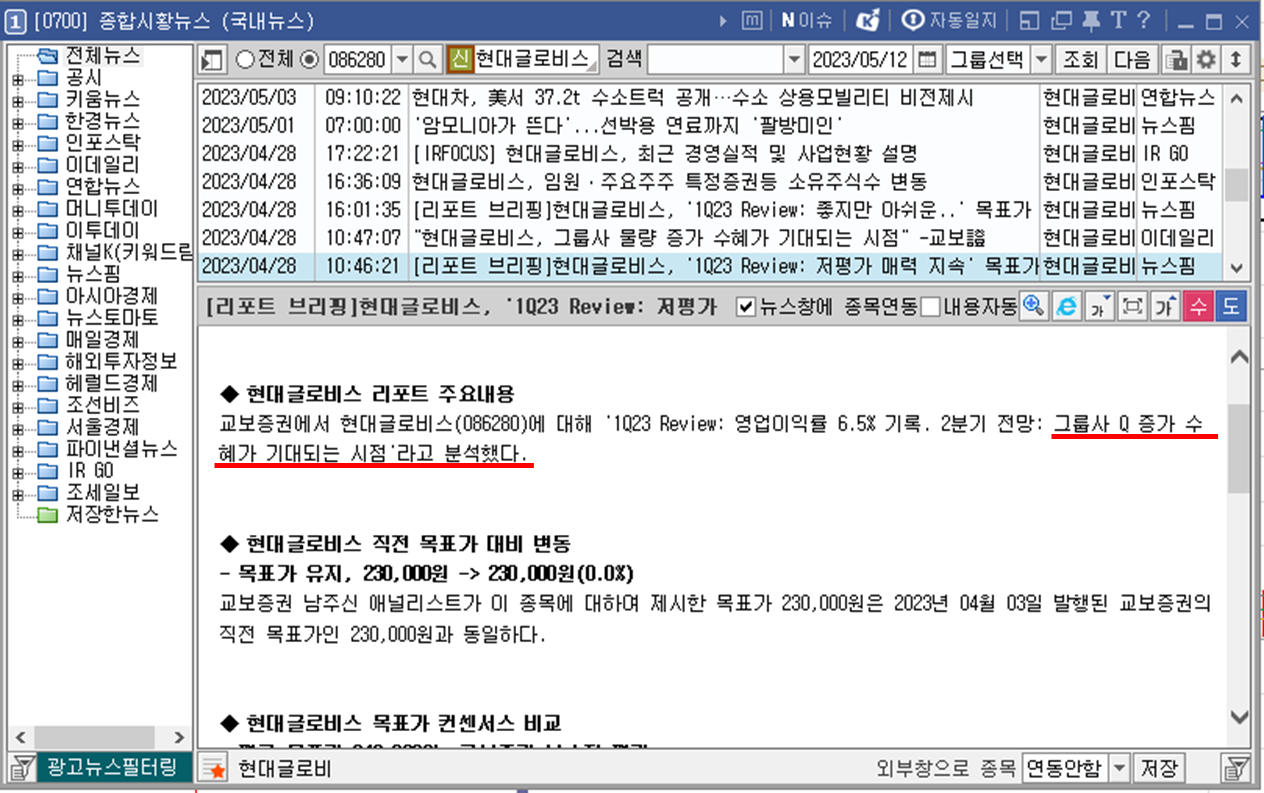Screen dimensions: 1264x793
Task: Toggle the left panel icon in toolbar
Action: coord(212,60)
